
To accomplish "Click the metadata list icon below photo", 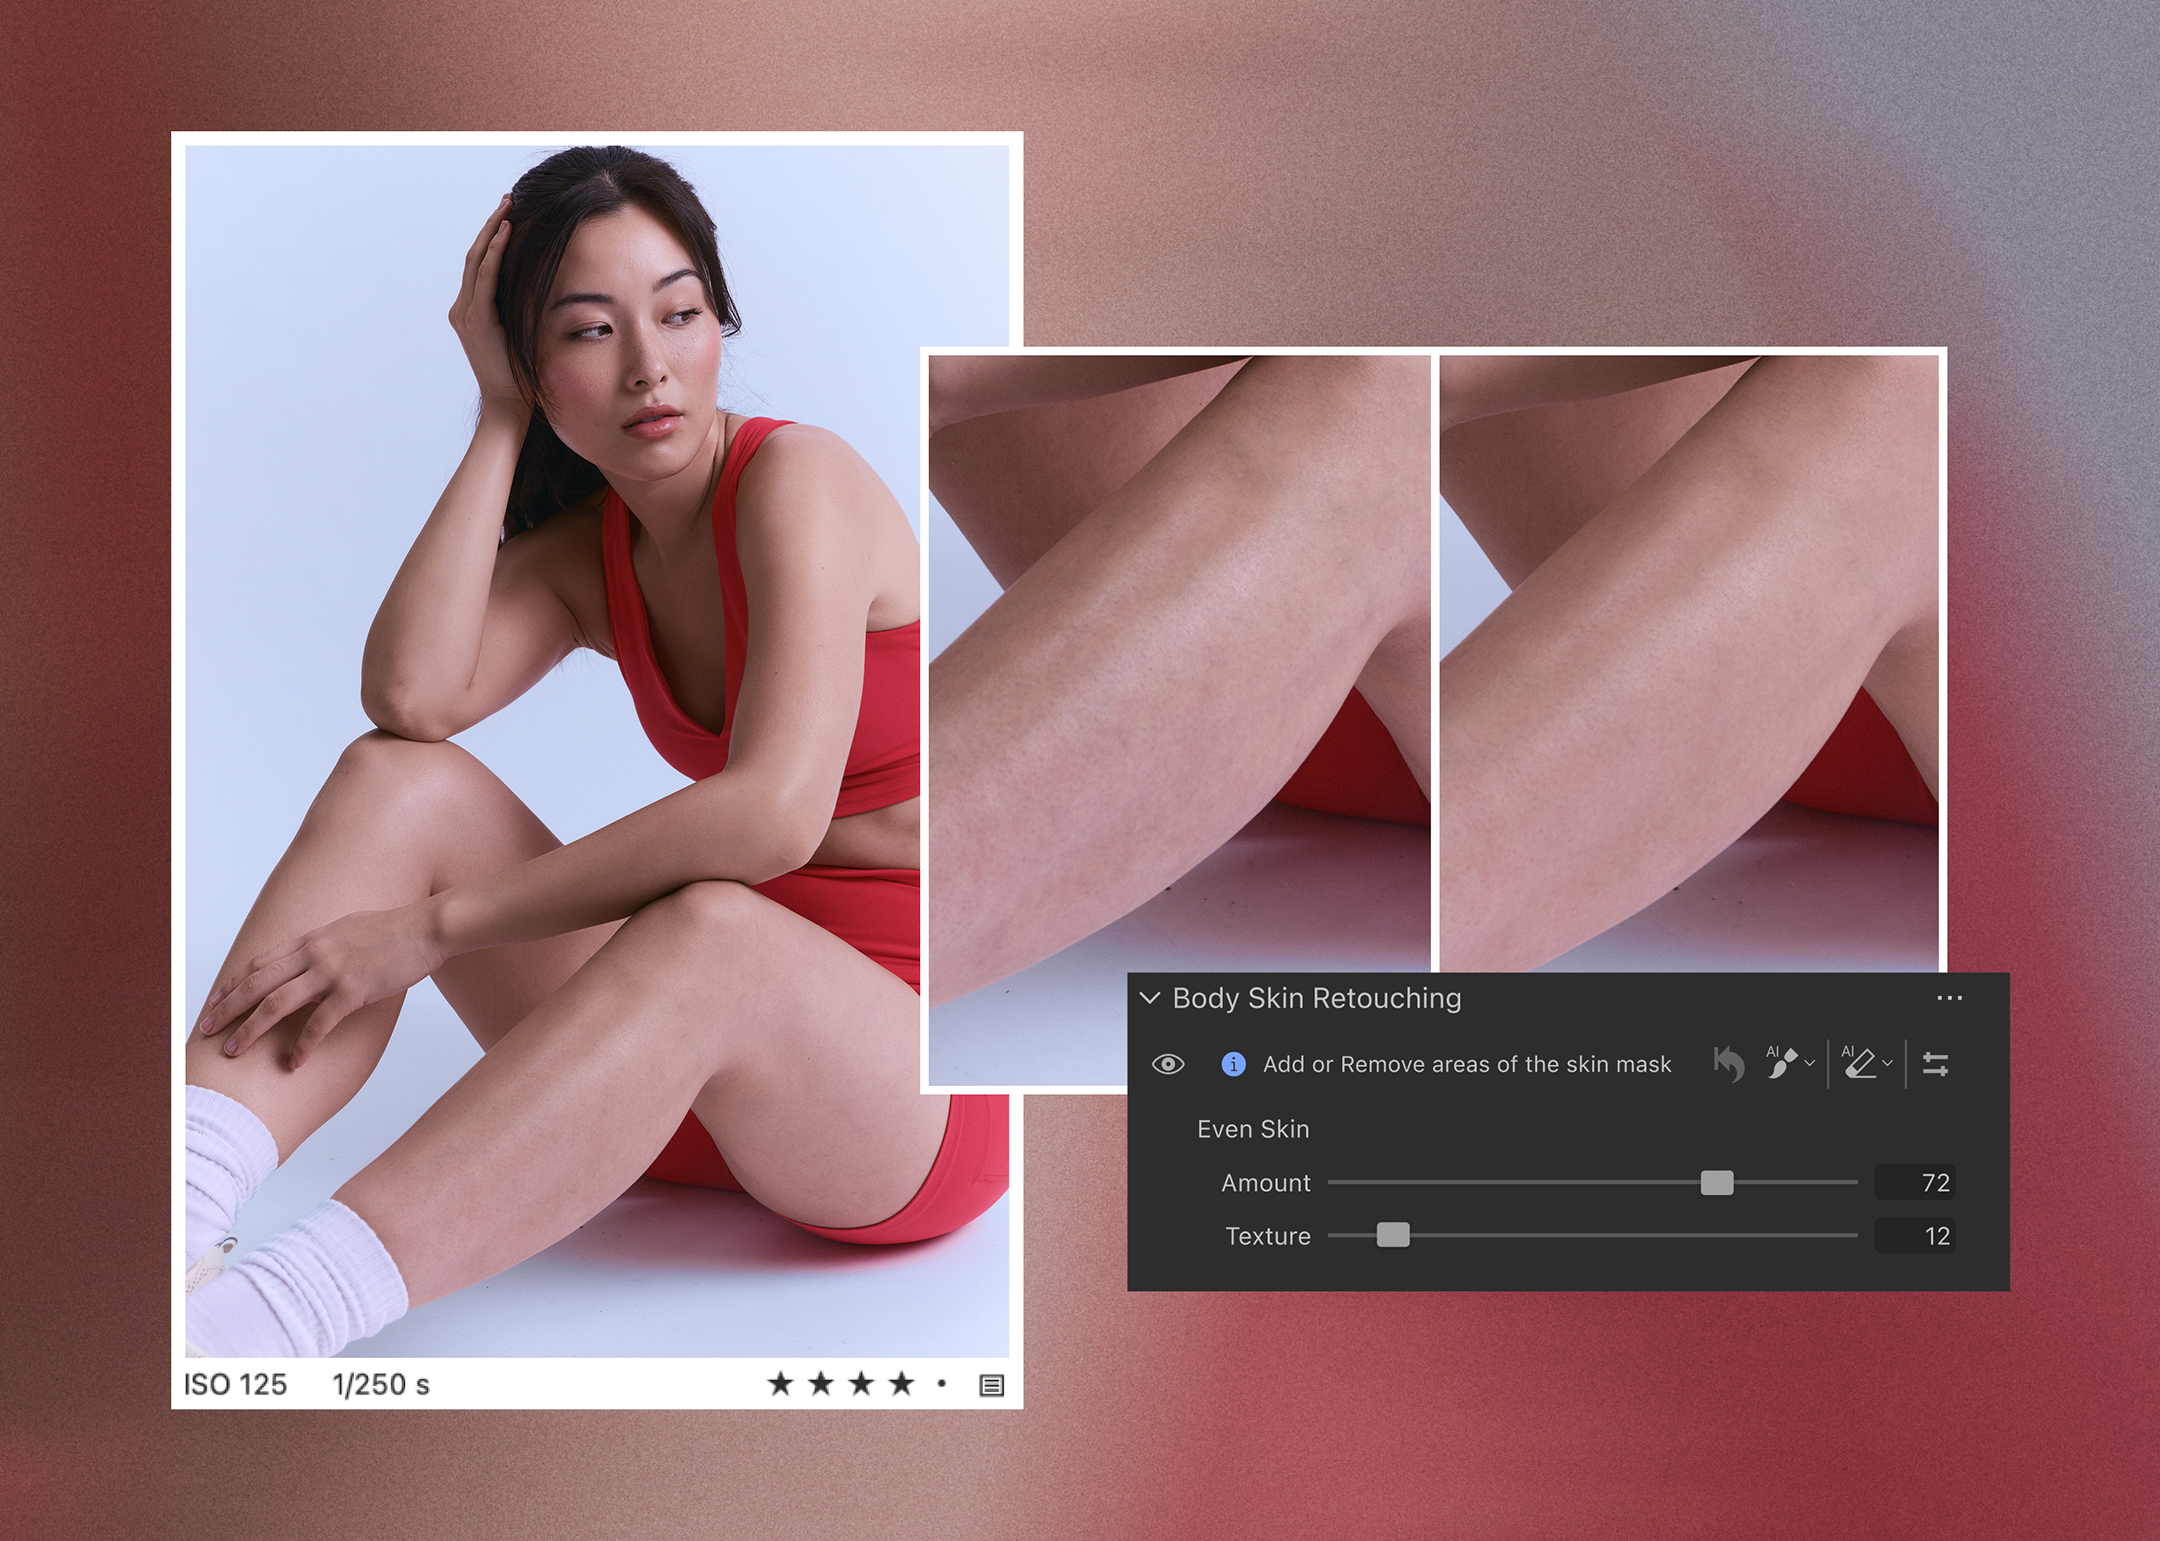I will point(992,1385).
